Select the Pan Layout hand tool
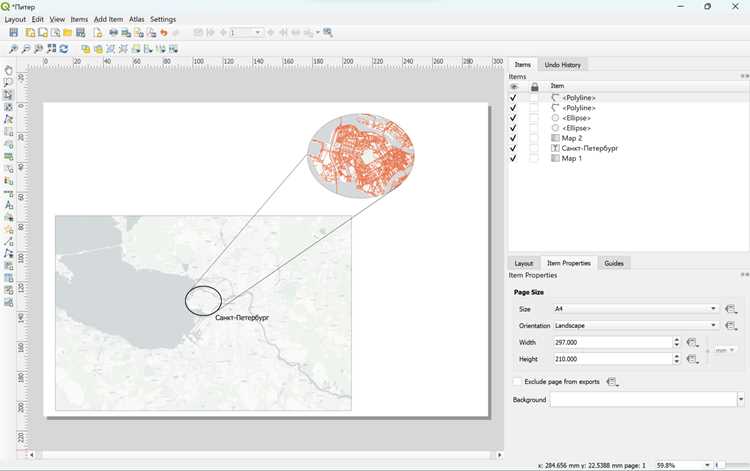Screen dimensions: 750x471 [x=8, y=70]
